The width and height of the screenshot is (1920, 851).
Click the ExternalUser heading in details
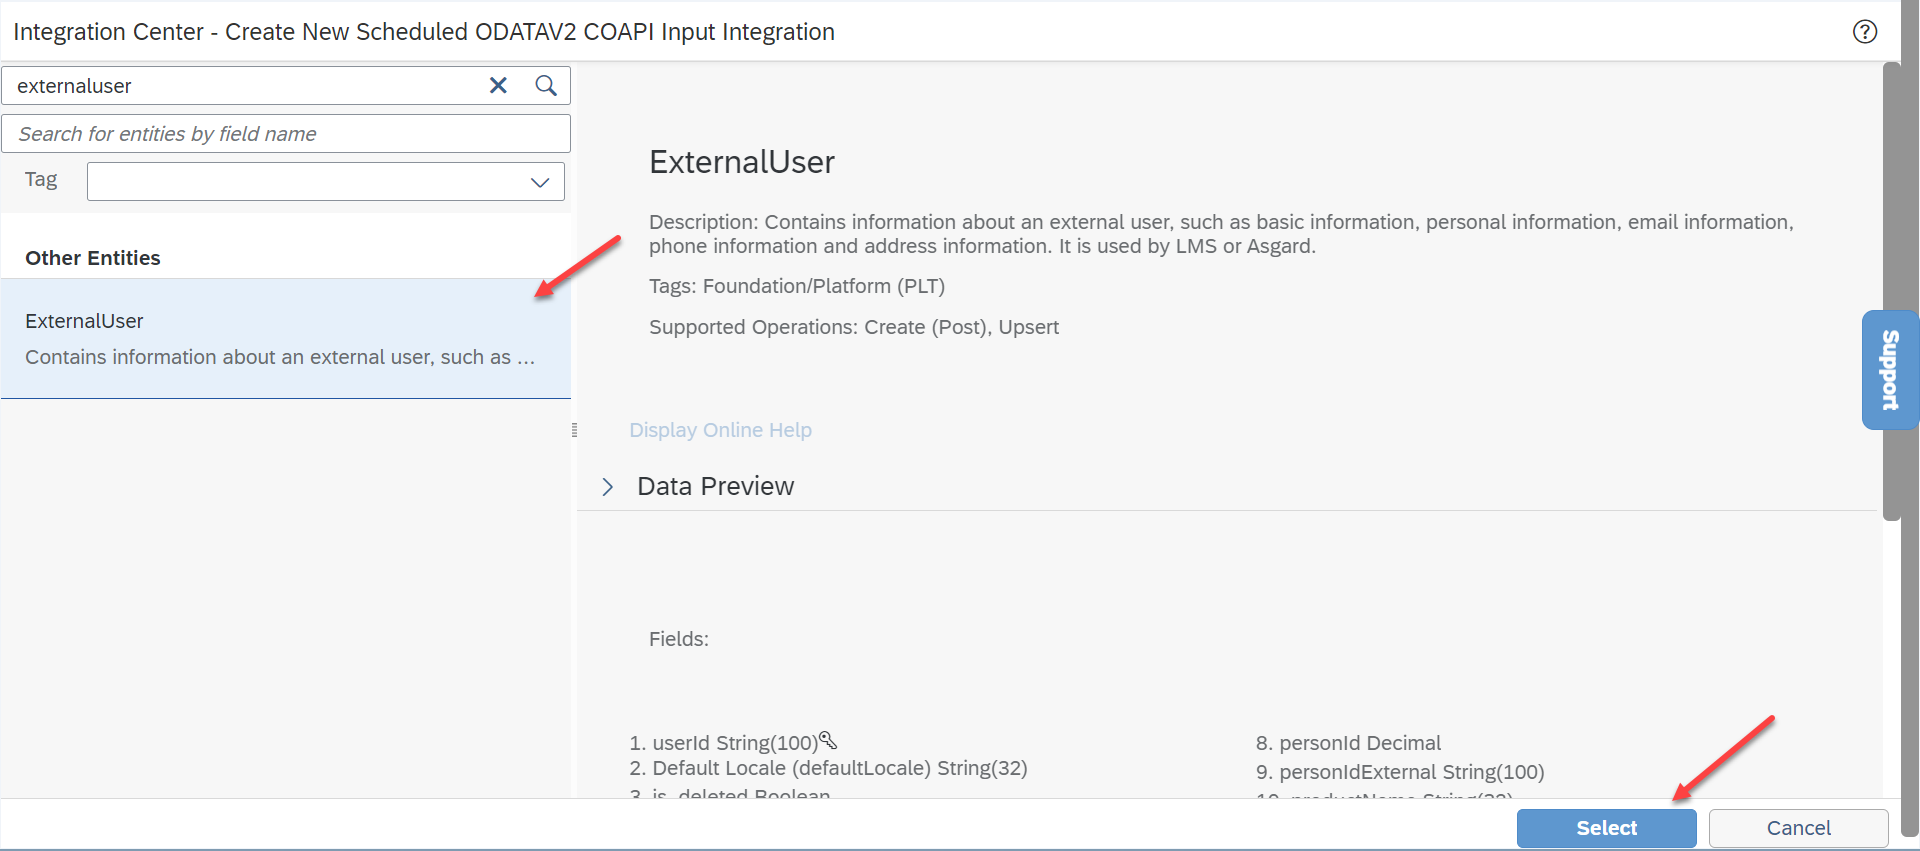point(742,162)
